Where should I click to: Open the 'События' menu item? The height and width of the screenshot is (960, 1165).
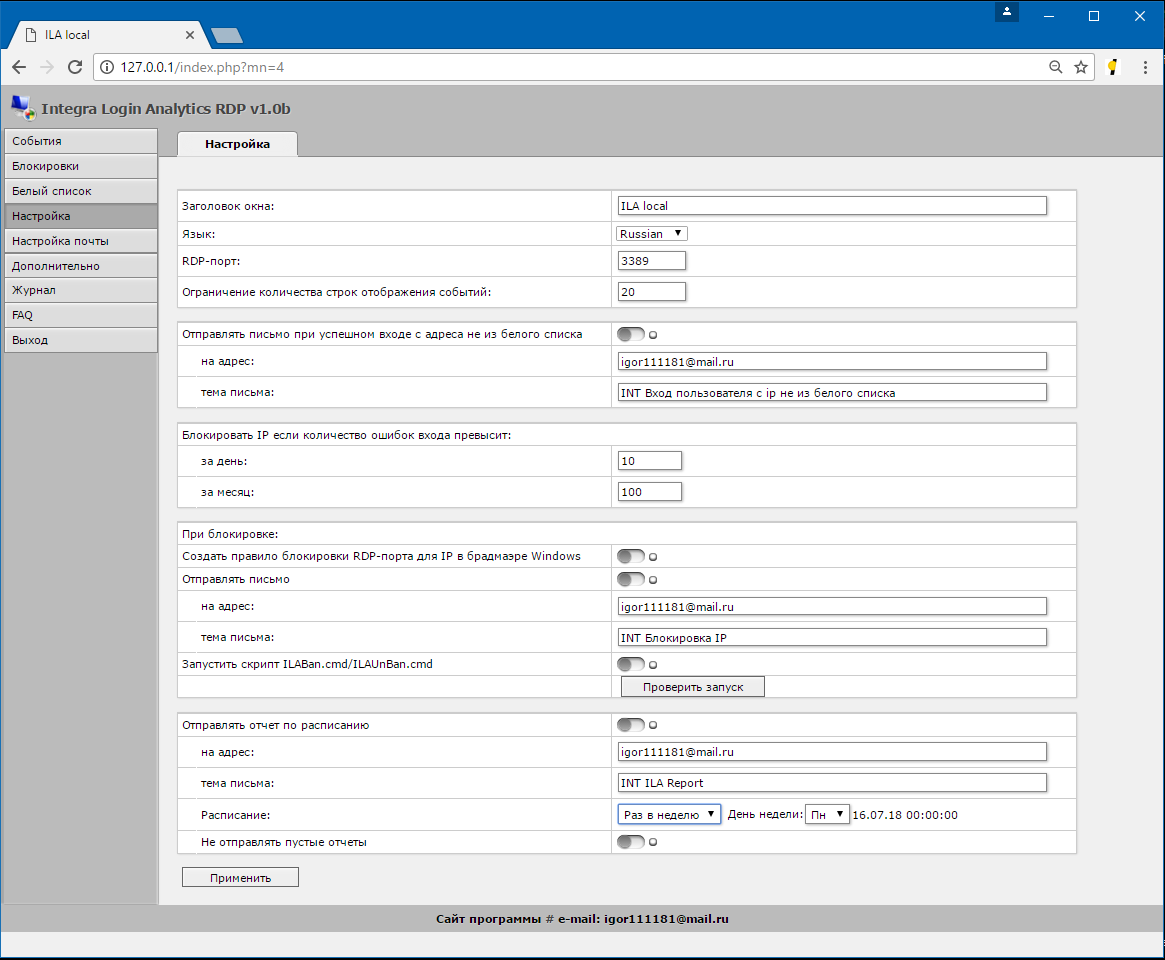[80, 141]
